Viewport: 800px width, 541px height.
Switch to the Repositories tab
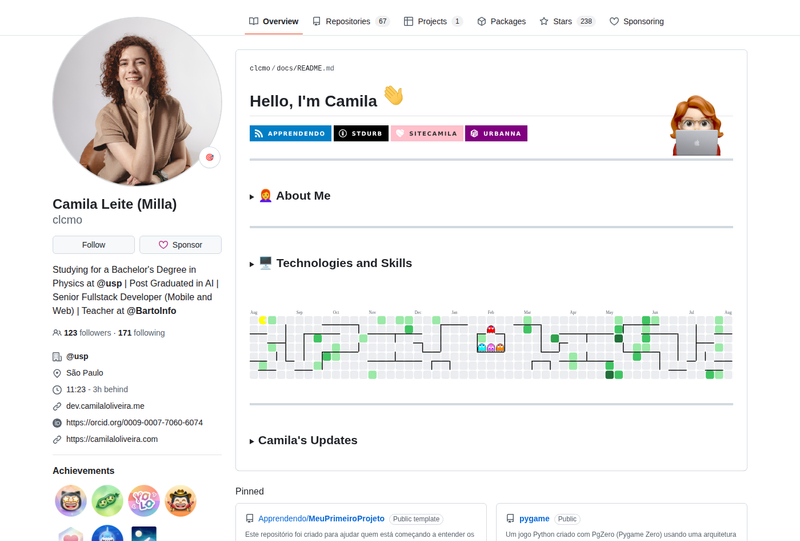351,21
